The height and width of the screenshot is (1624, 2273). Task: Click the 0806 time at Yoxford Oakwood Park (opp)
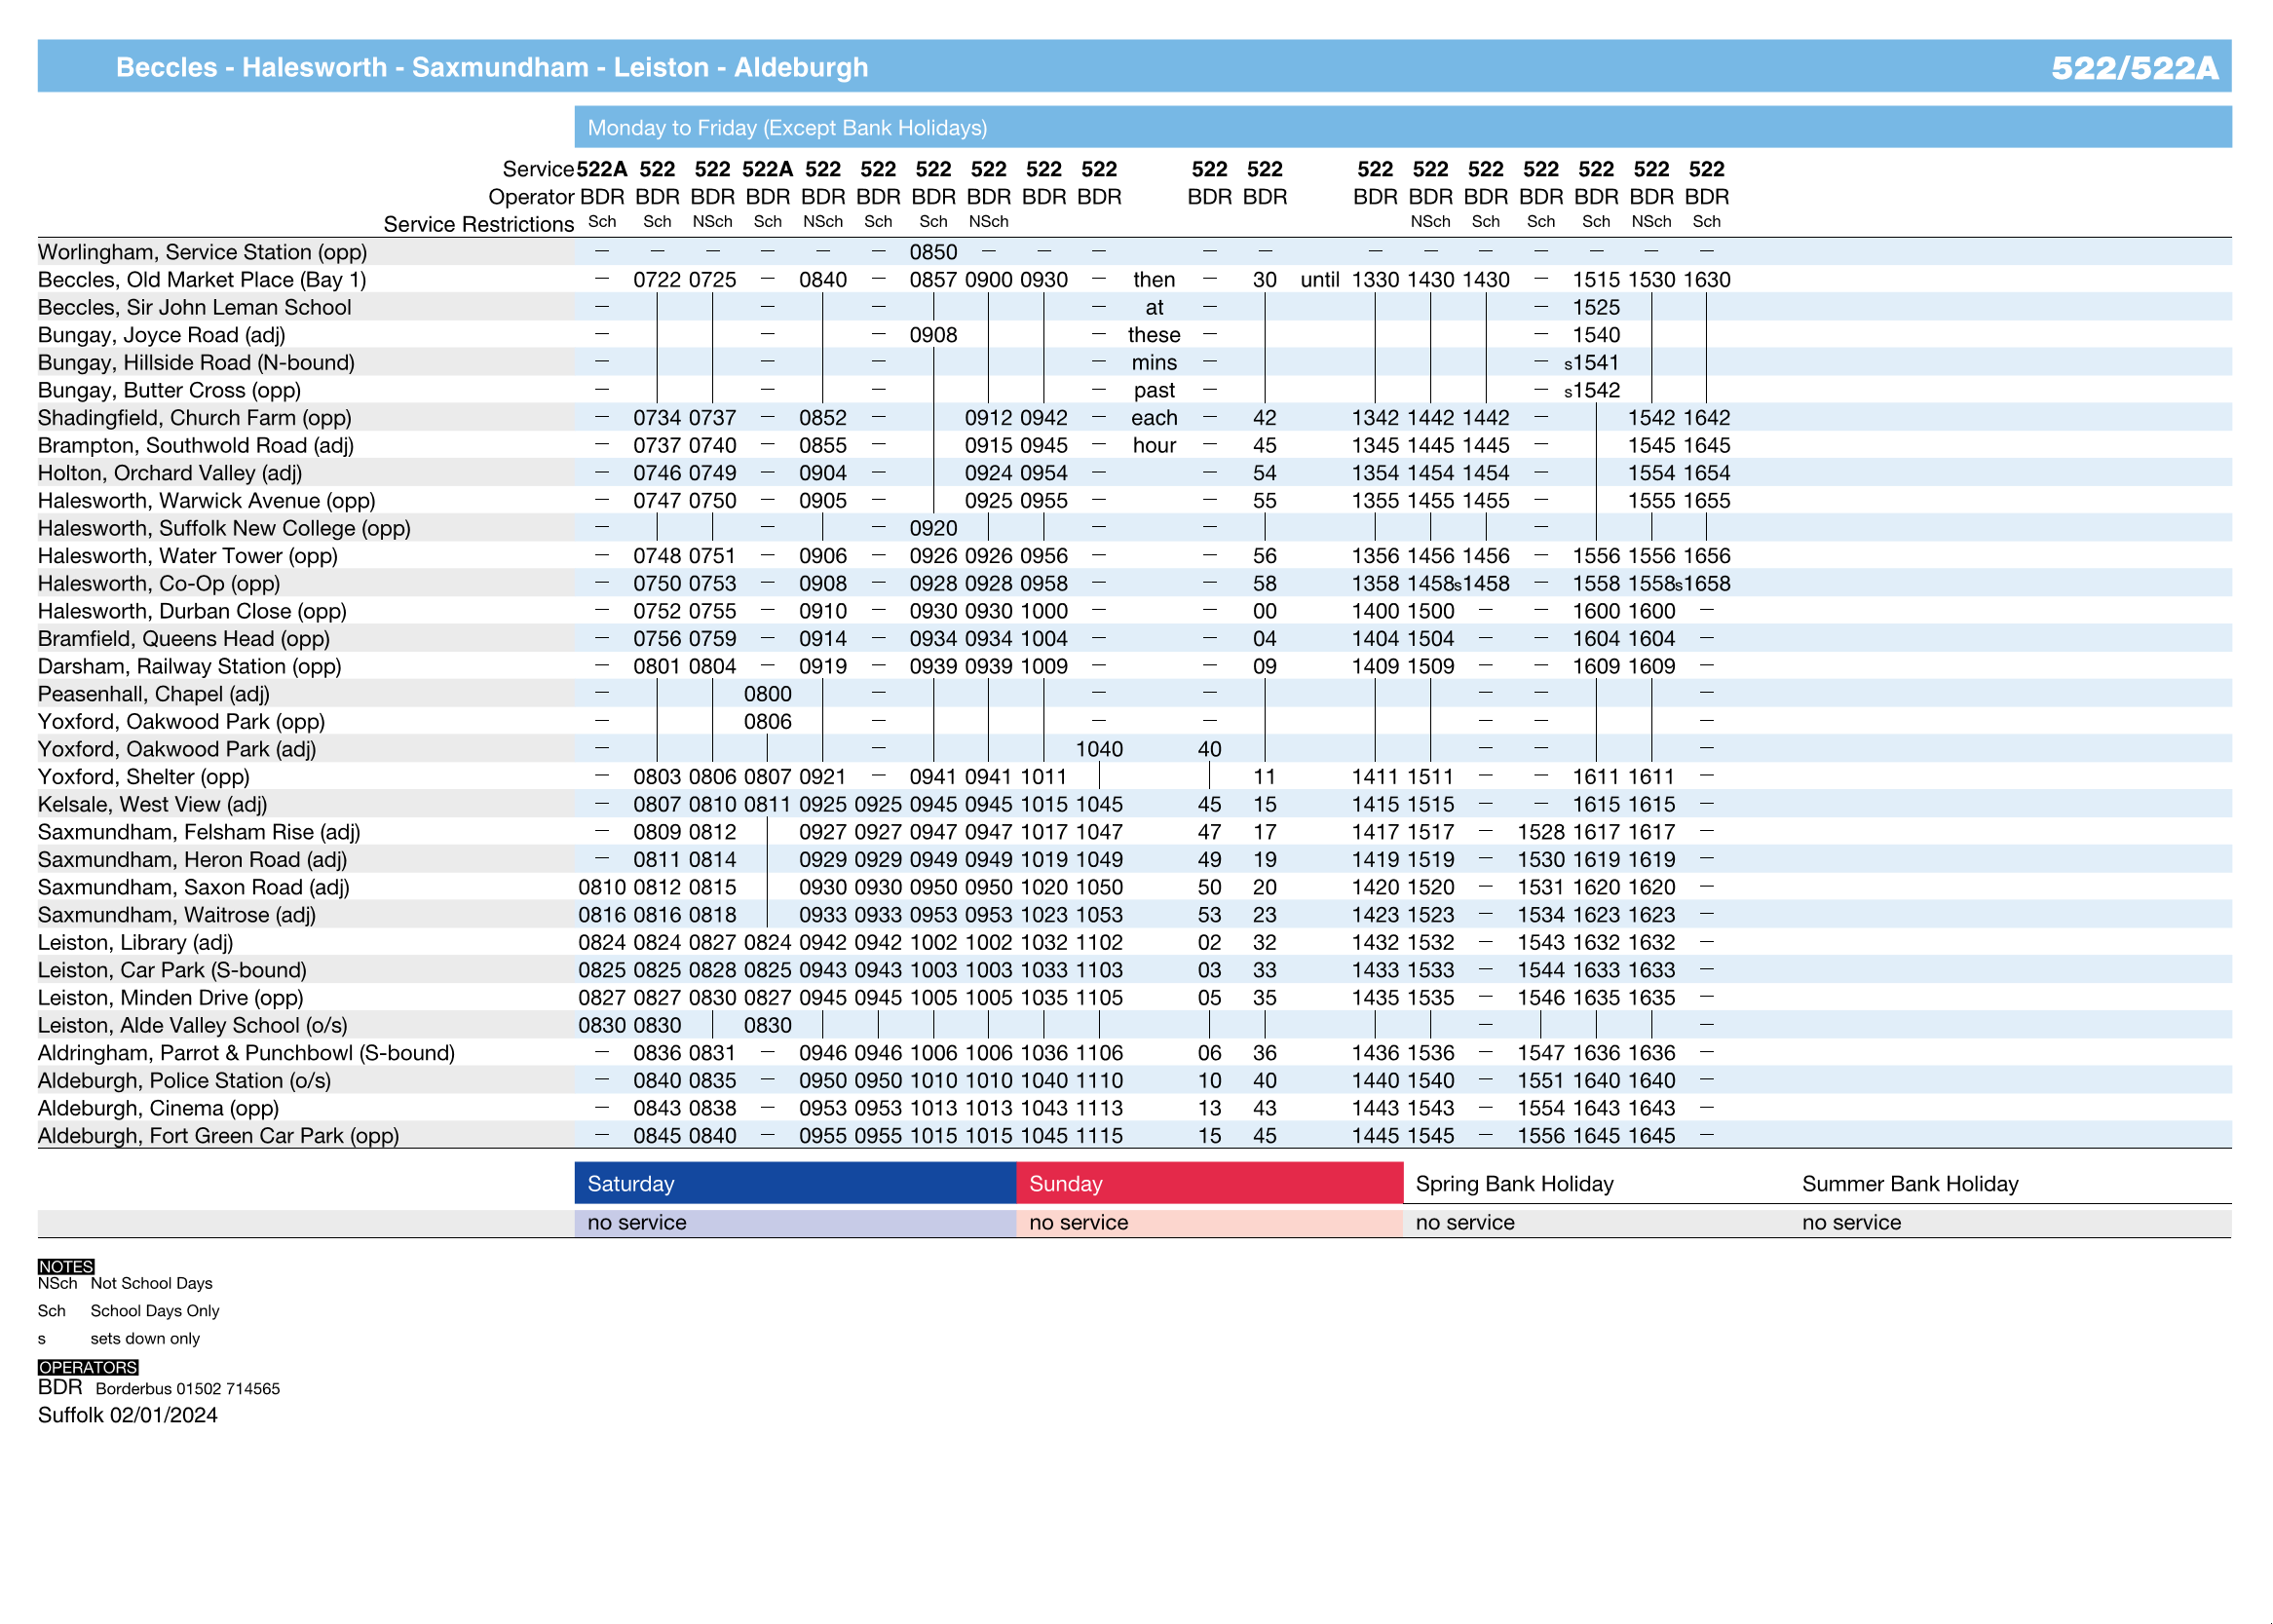coord(767,722)
